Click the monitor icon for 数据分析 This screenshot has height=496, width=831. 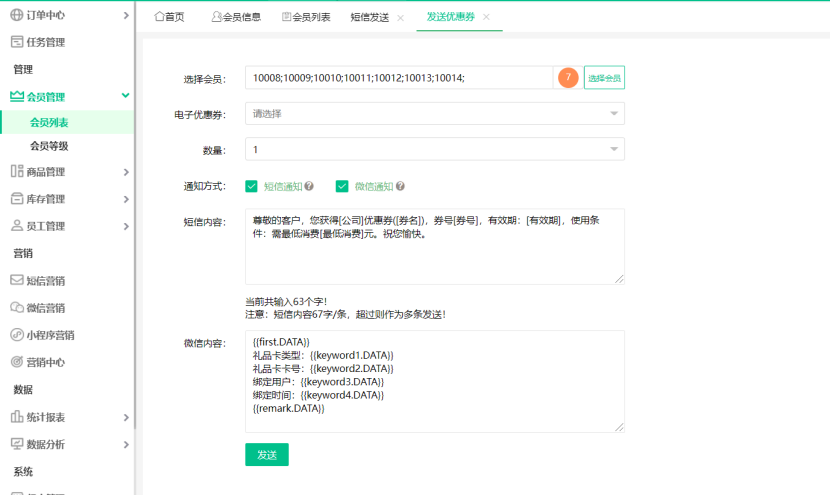click(17, 444)
